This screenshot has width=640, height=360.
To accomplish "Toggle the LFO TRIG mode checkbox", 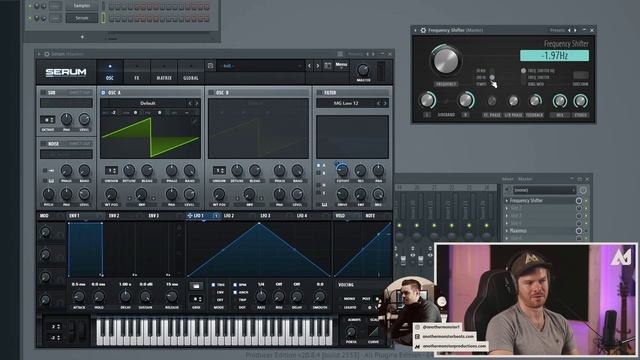I will pyautogui.click(x=213, y=285).
